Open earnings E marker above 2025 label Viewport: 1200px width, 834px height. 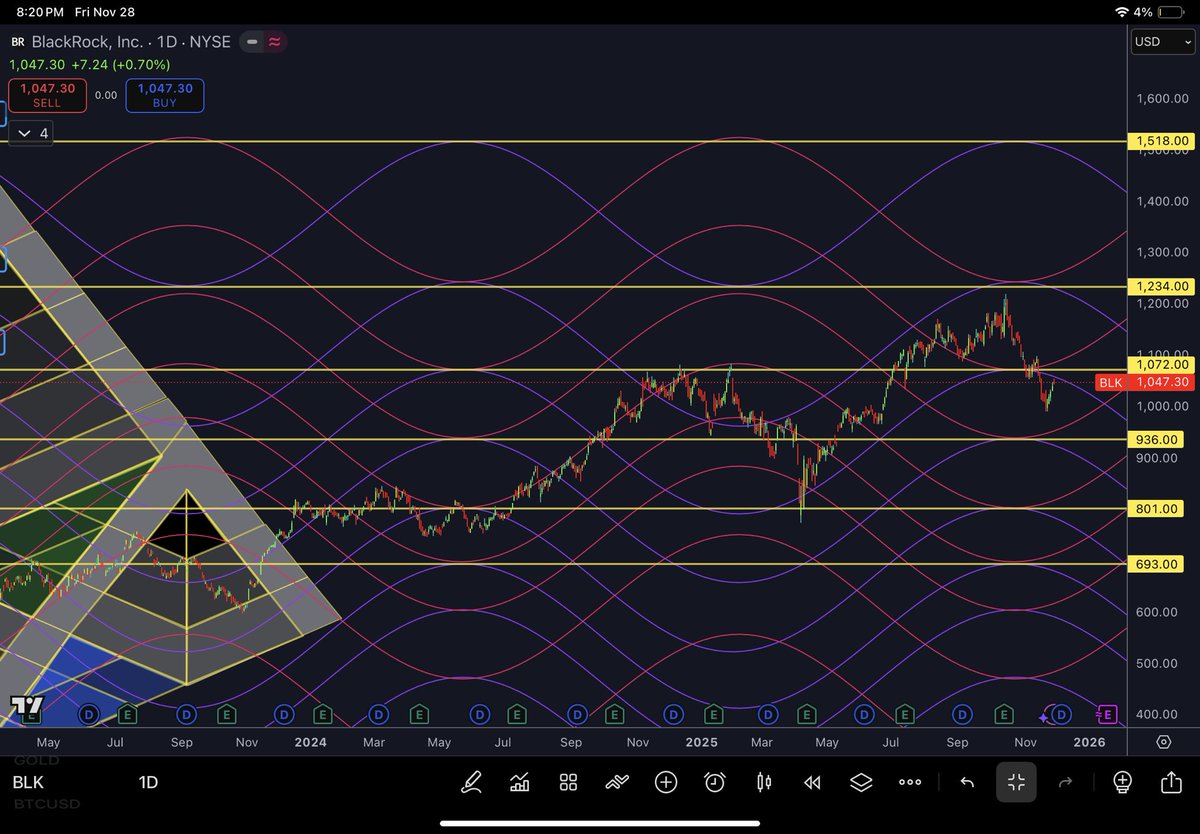713,714
